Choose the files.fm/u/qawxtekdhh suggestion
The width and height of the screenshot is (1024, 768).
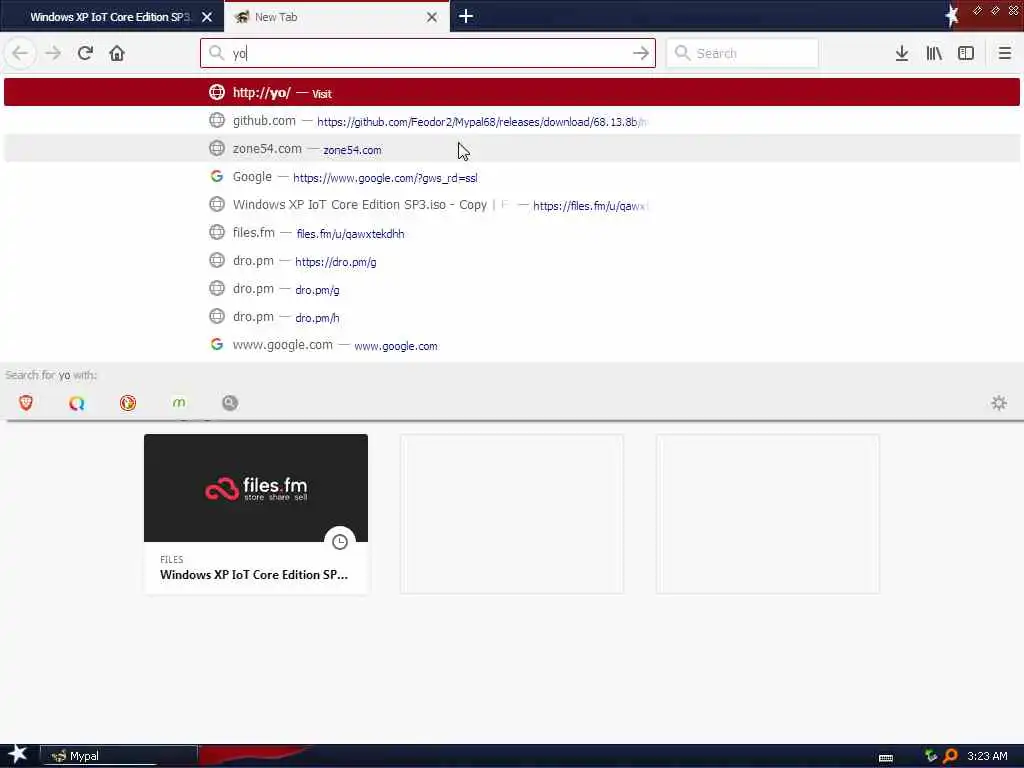point(512,233)
